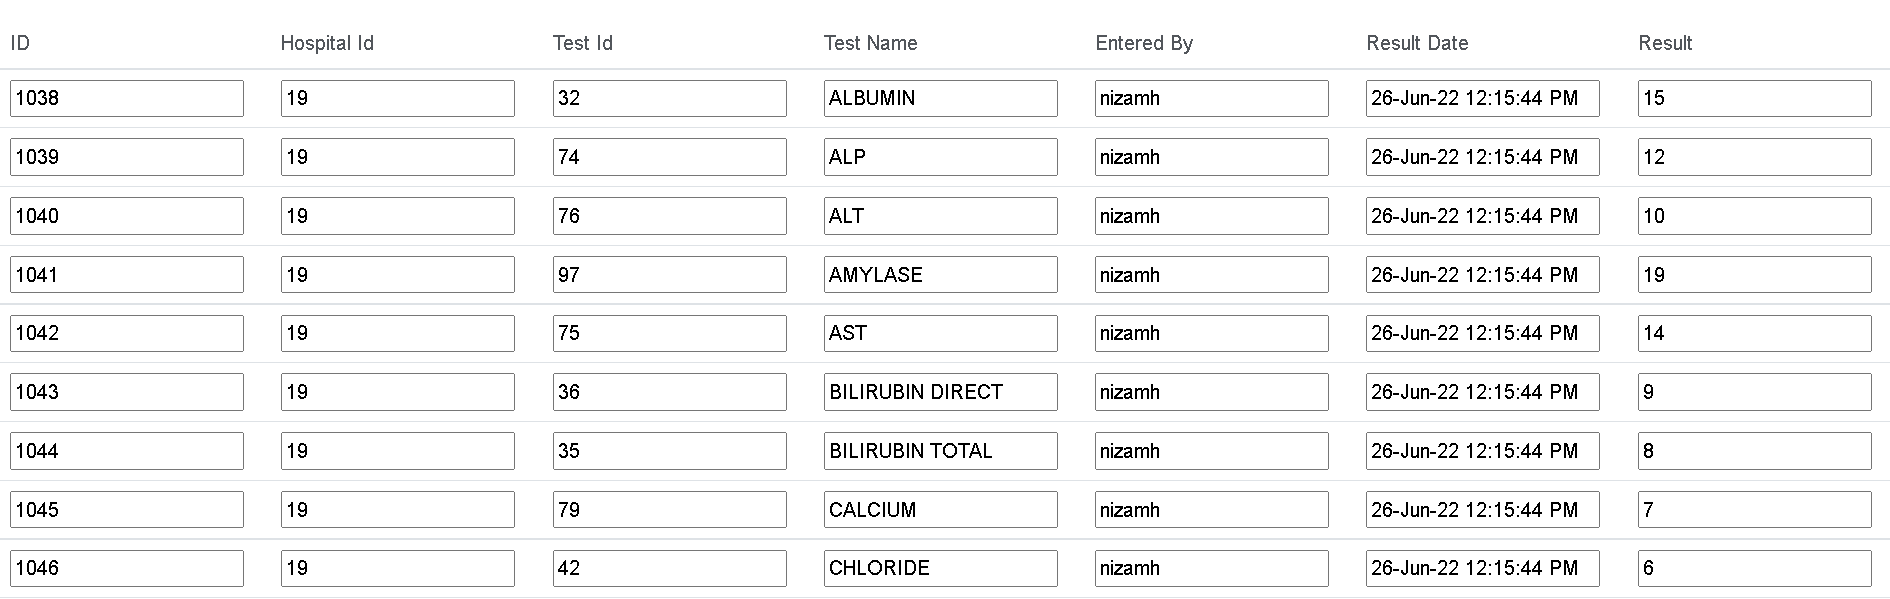Image resolution: width=1890 pixels, height=599 pixels.
Task: Click the Result field showing 7
Action: click(1754, 510)
